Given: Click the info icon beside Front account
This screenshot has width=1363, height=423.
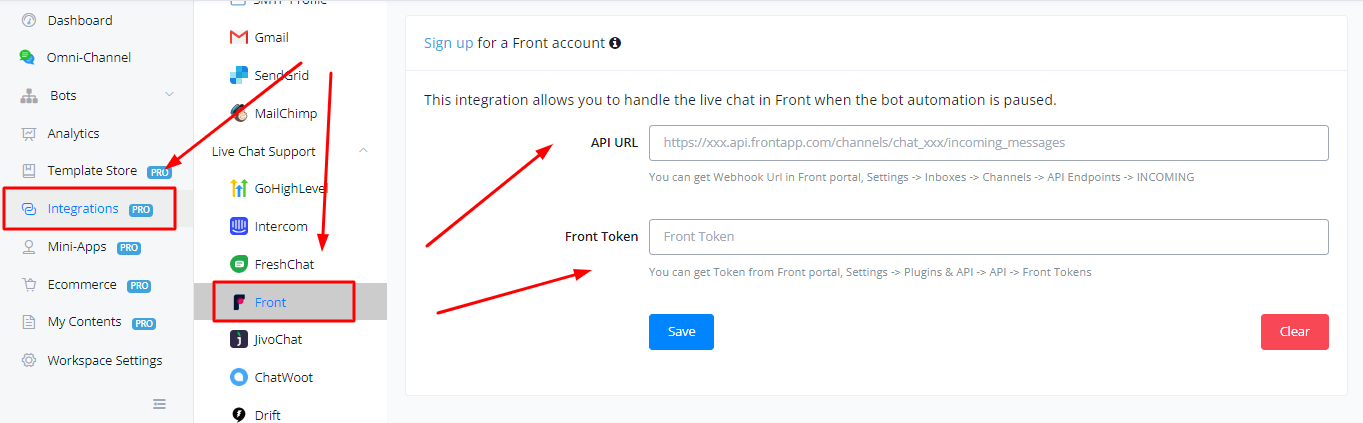Looking at the screenshot, I should pyautogui.click(x=615, y=43).
